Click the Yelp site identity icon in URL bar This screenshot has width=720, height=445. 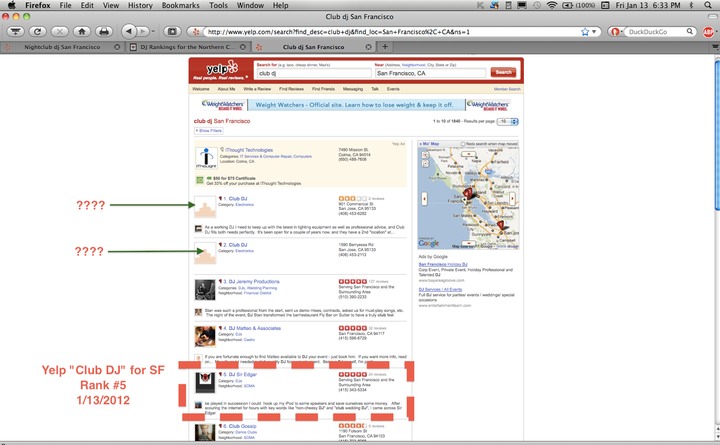(x=196, y=32)
